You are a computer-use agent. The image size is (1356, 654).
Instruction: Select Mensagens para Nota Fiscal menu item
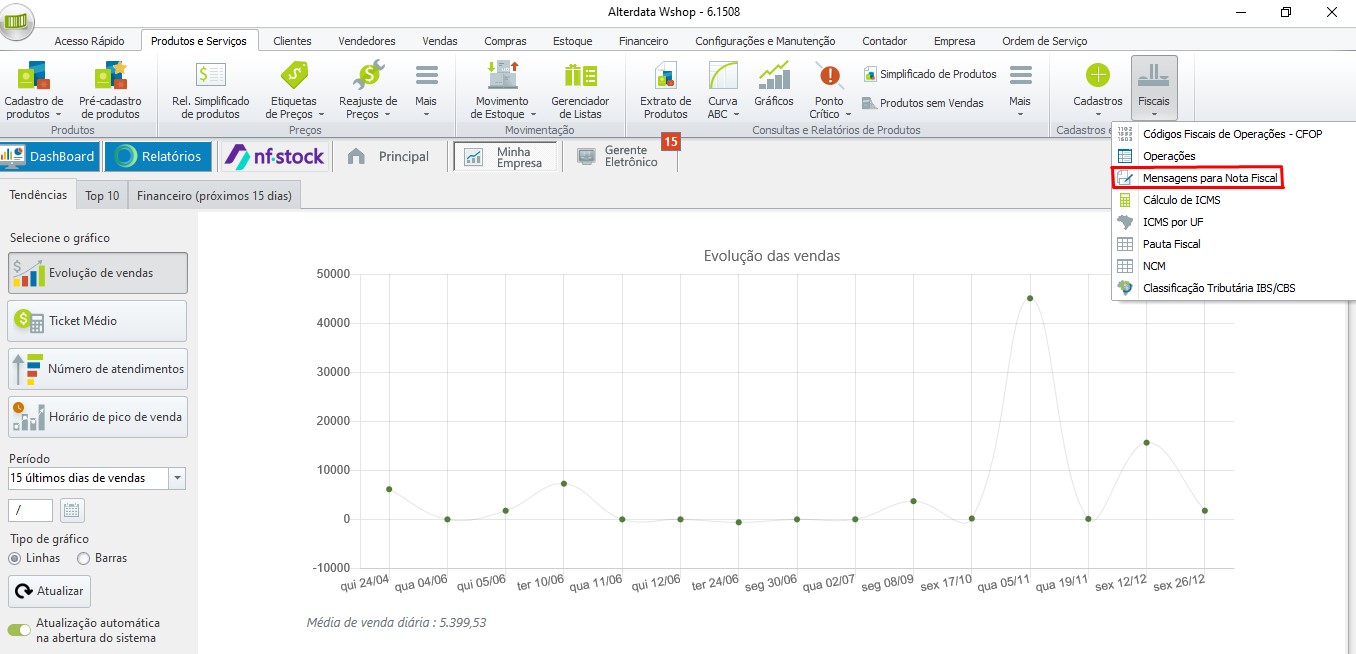point(1197,178)
